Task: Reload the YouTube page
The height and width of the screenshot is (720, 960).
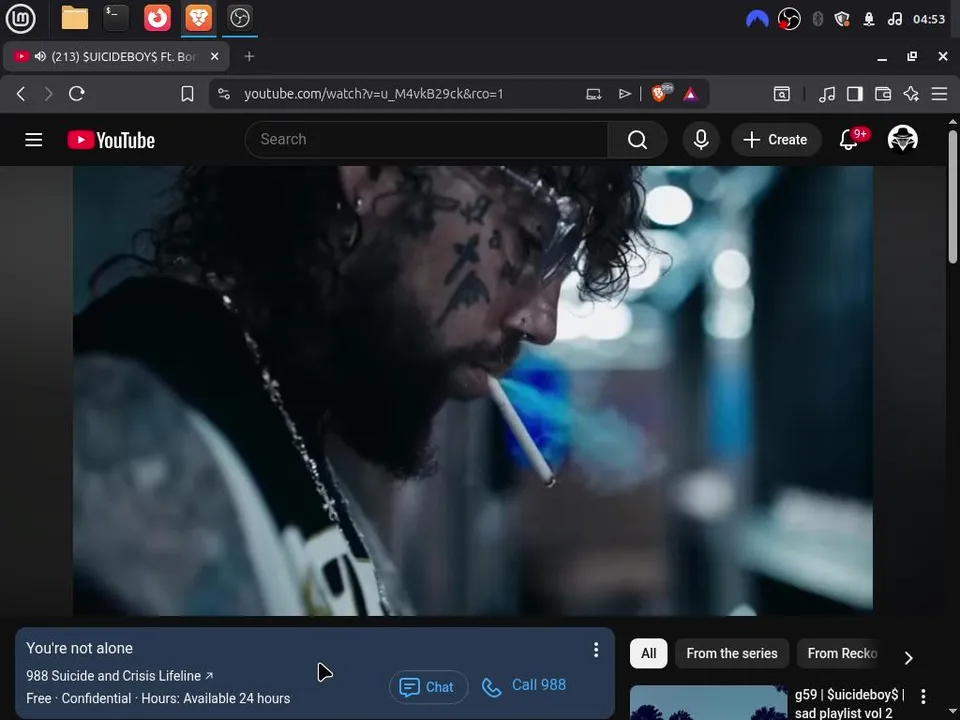Action: pyautogui.click(x=77, y=94)
